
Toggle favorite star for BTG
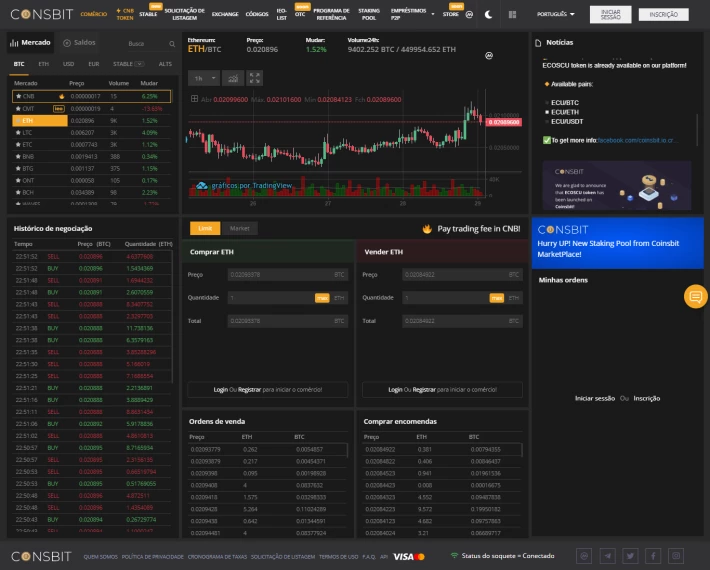coord(18,168)
